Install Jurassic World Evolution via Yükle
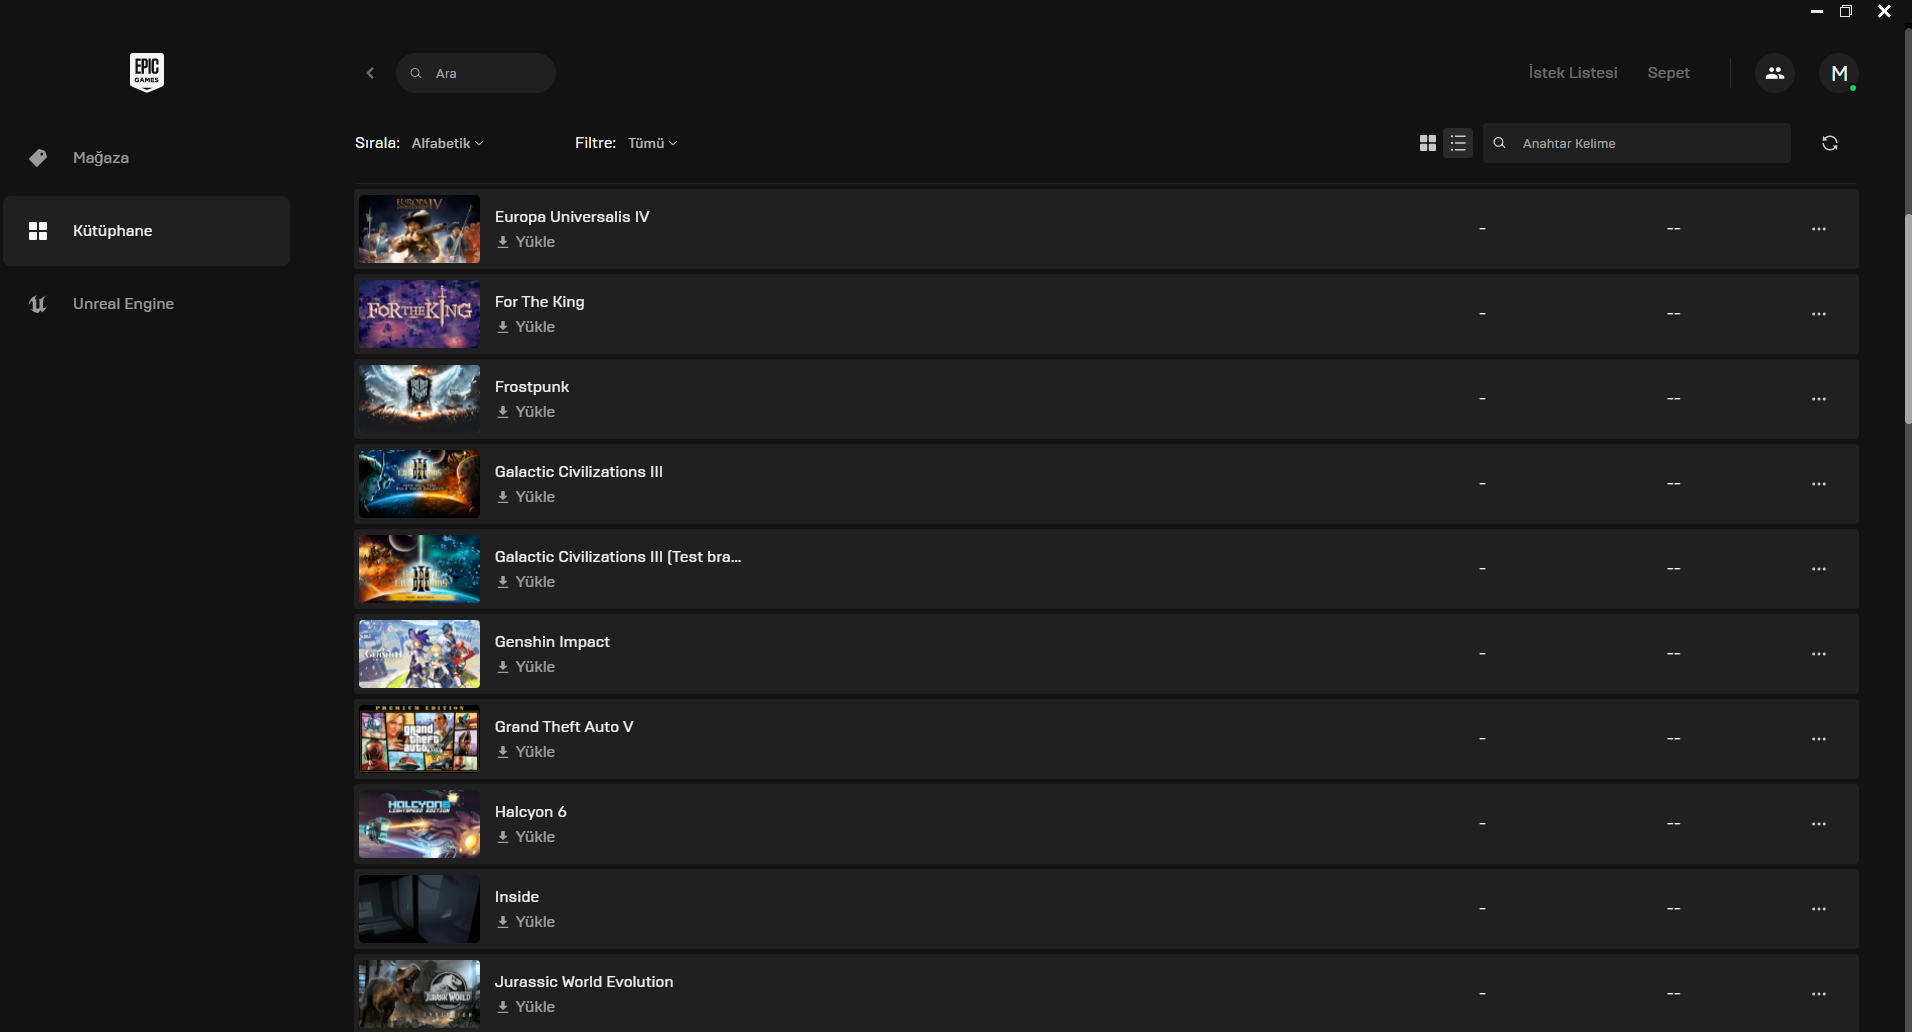 (526, 1007)
